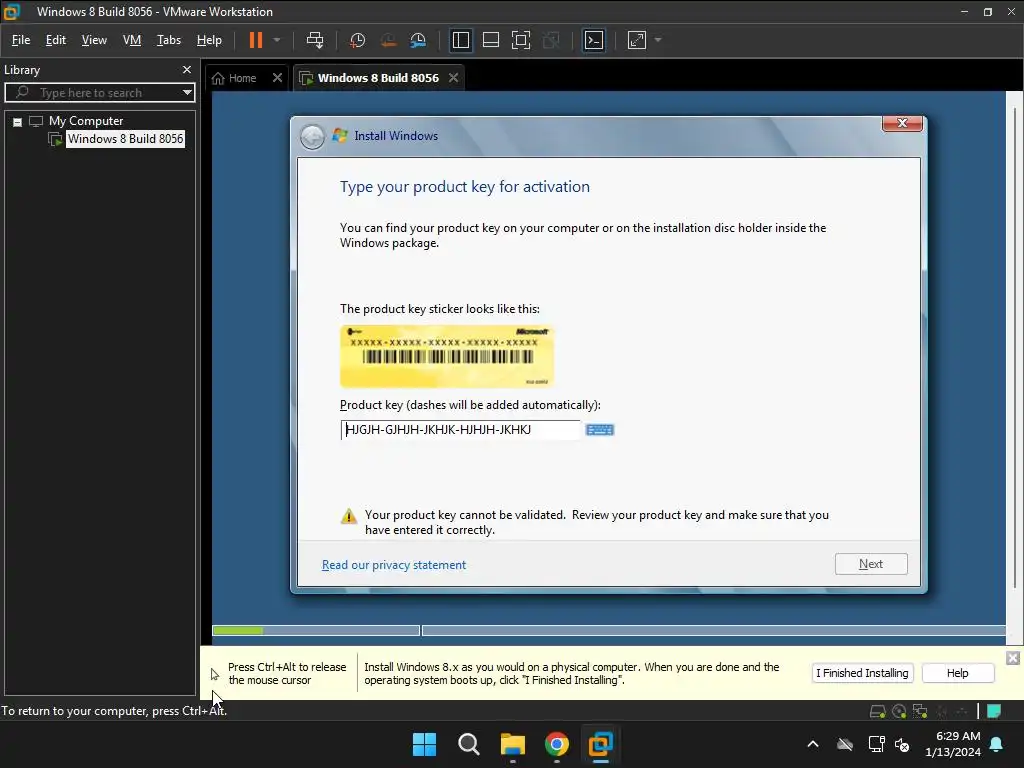Select My Computer in the library
1024x768 pixels.
tap(86, 121)
